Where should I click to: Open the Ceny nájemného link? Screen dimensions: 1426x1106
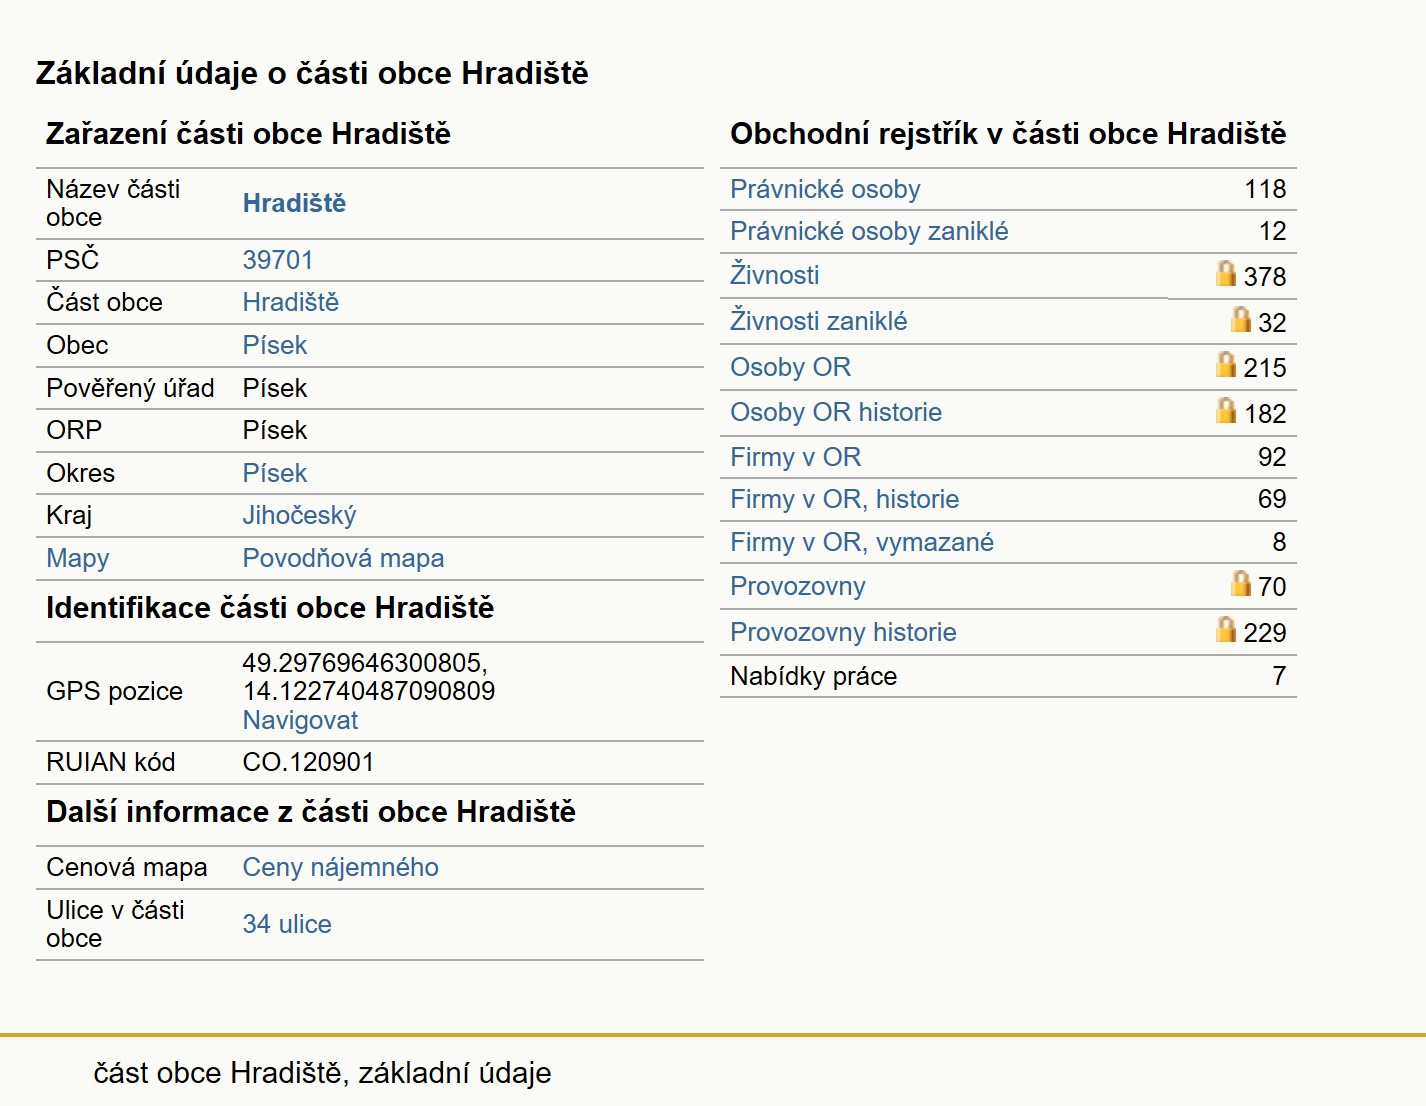[x=341, y=867]
